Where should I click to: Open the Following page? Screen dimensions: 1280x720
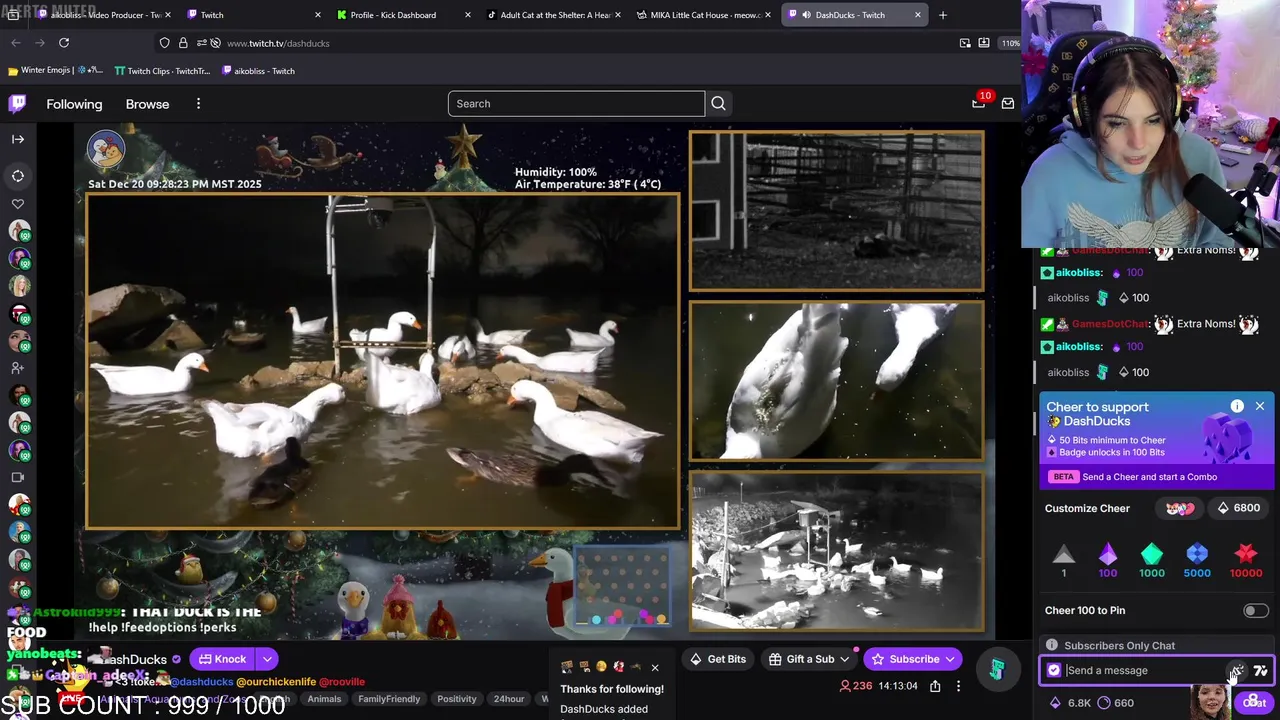[x=74, y=104]
